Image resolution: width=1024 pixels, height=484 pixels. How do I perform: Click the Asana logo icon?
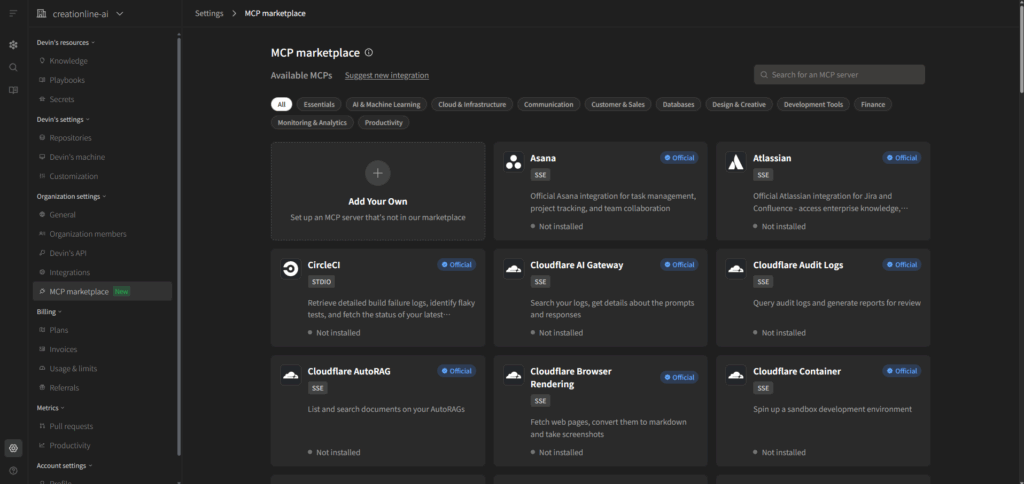[x=513, y=161]
